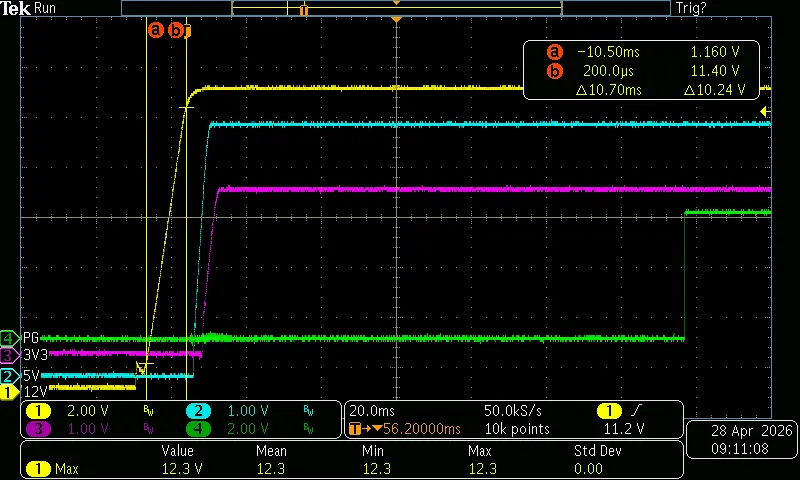This screenshot has width=800, height=480.
Task: Select the channel 1 12V ground marker
Action: (9, 393)
